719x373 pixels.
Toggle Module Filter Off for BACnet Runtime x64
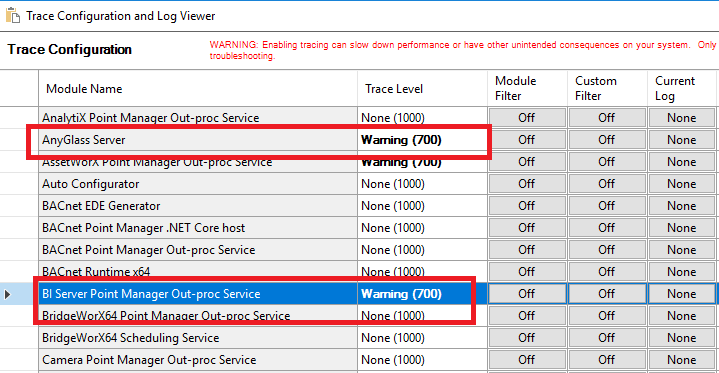[527, 272]
